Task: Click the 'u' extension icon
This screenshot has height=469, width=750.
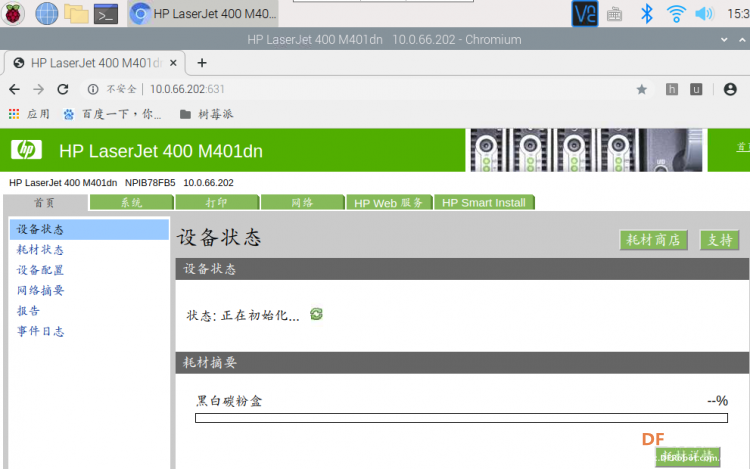Action: [696, 89]
